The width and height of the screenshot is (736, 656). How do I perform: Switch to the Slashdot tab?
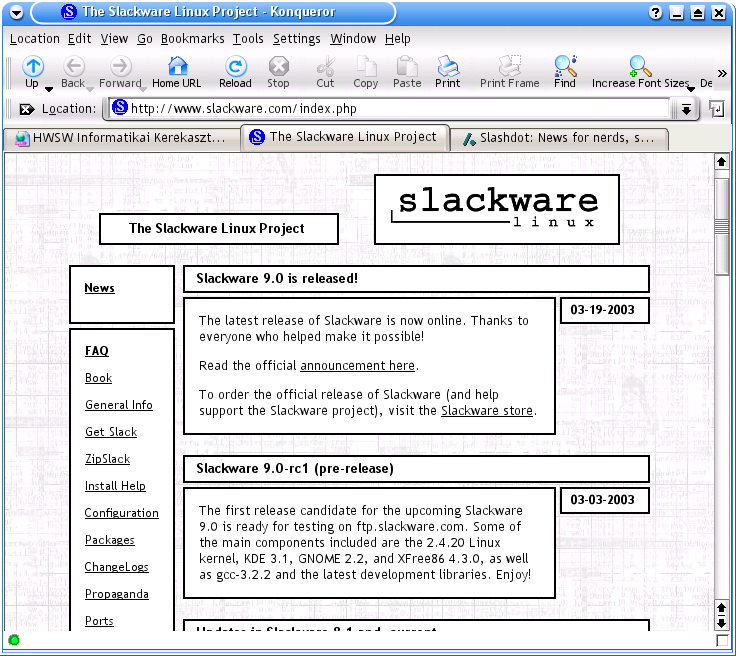tap(560, 138)
